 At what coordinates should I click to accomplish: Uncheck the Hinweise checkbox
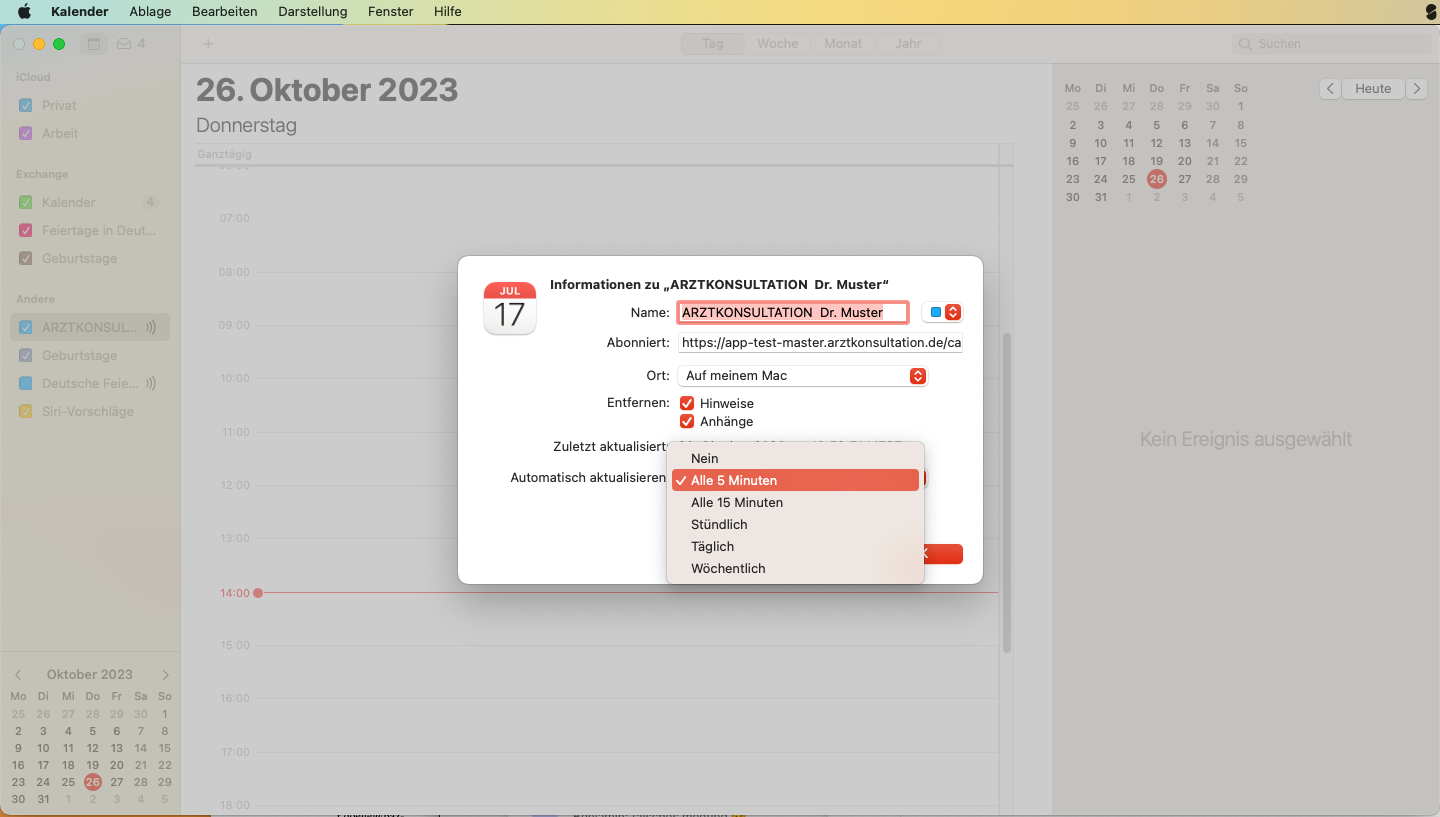[687, 403]
